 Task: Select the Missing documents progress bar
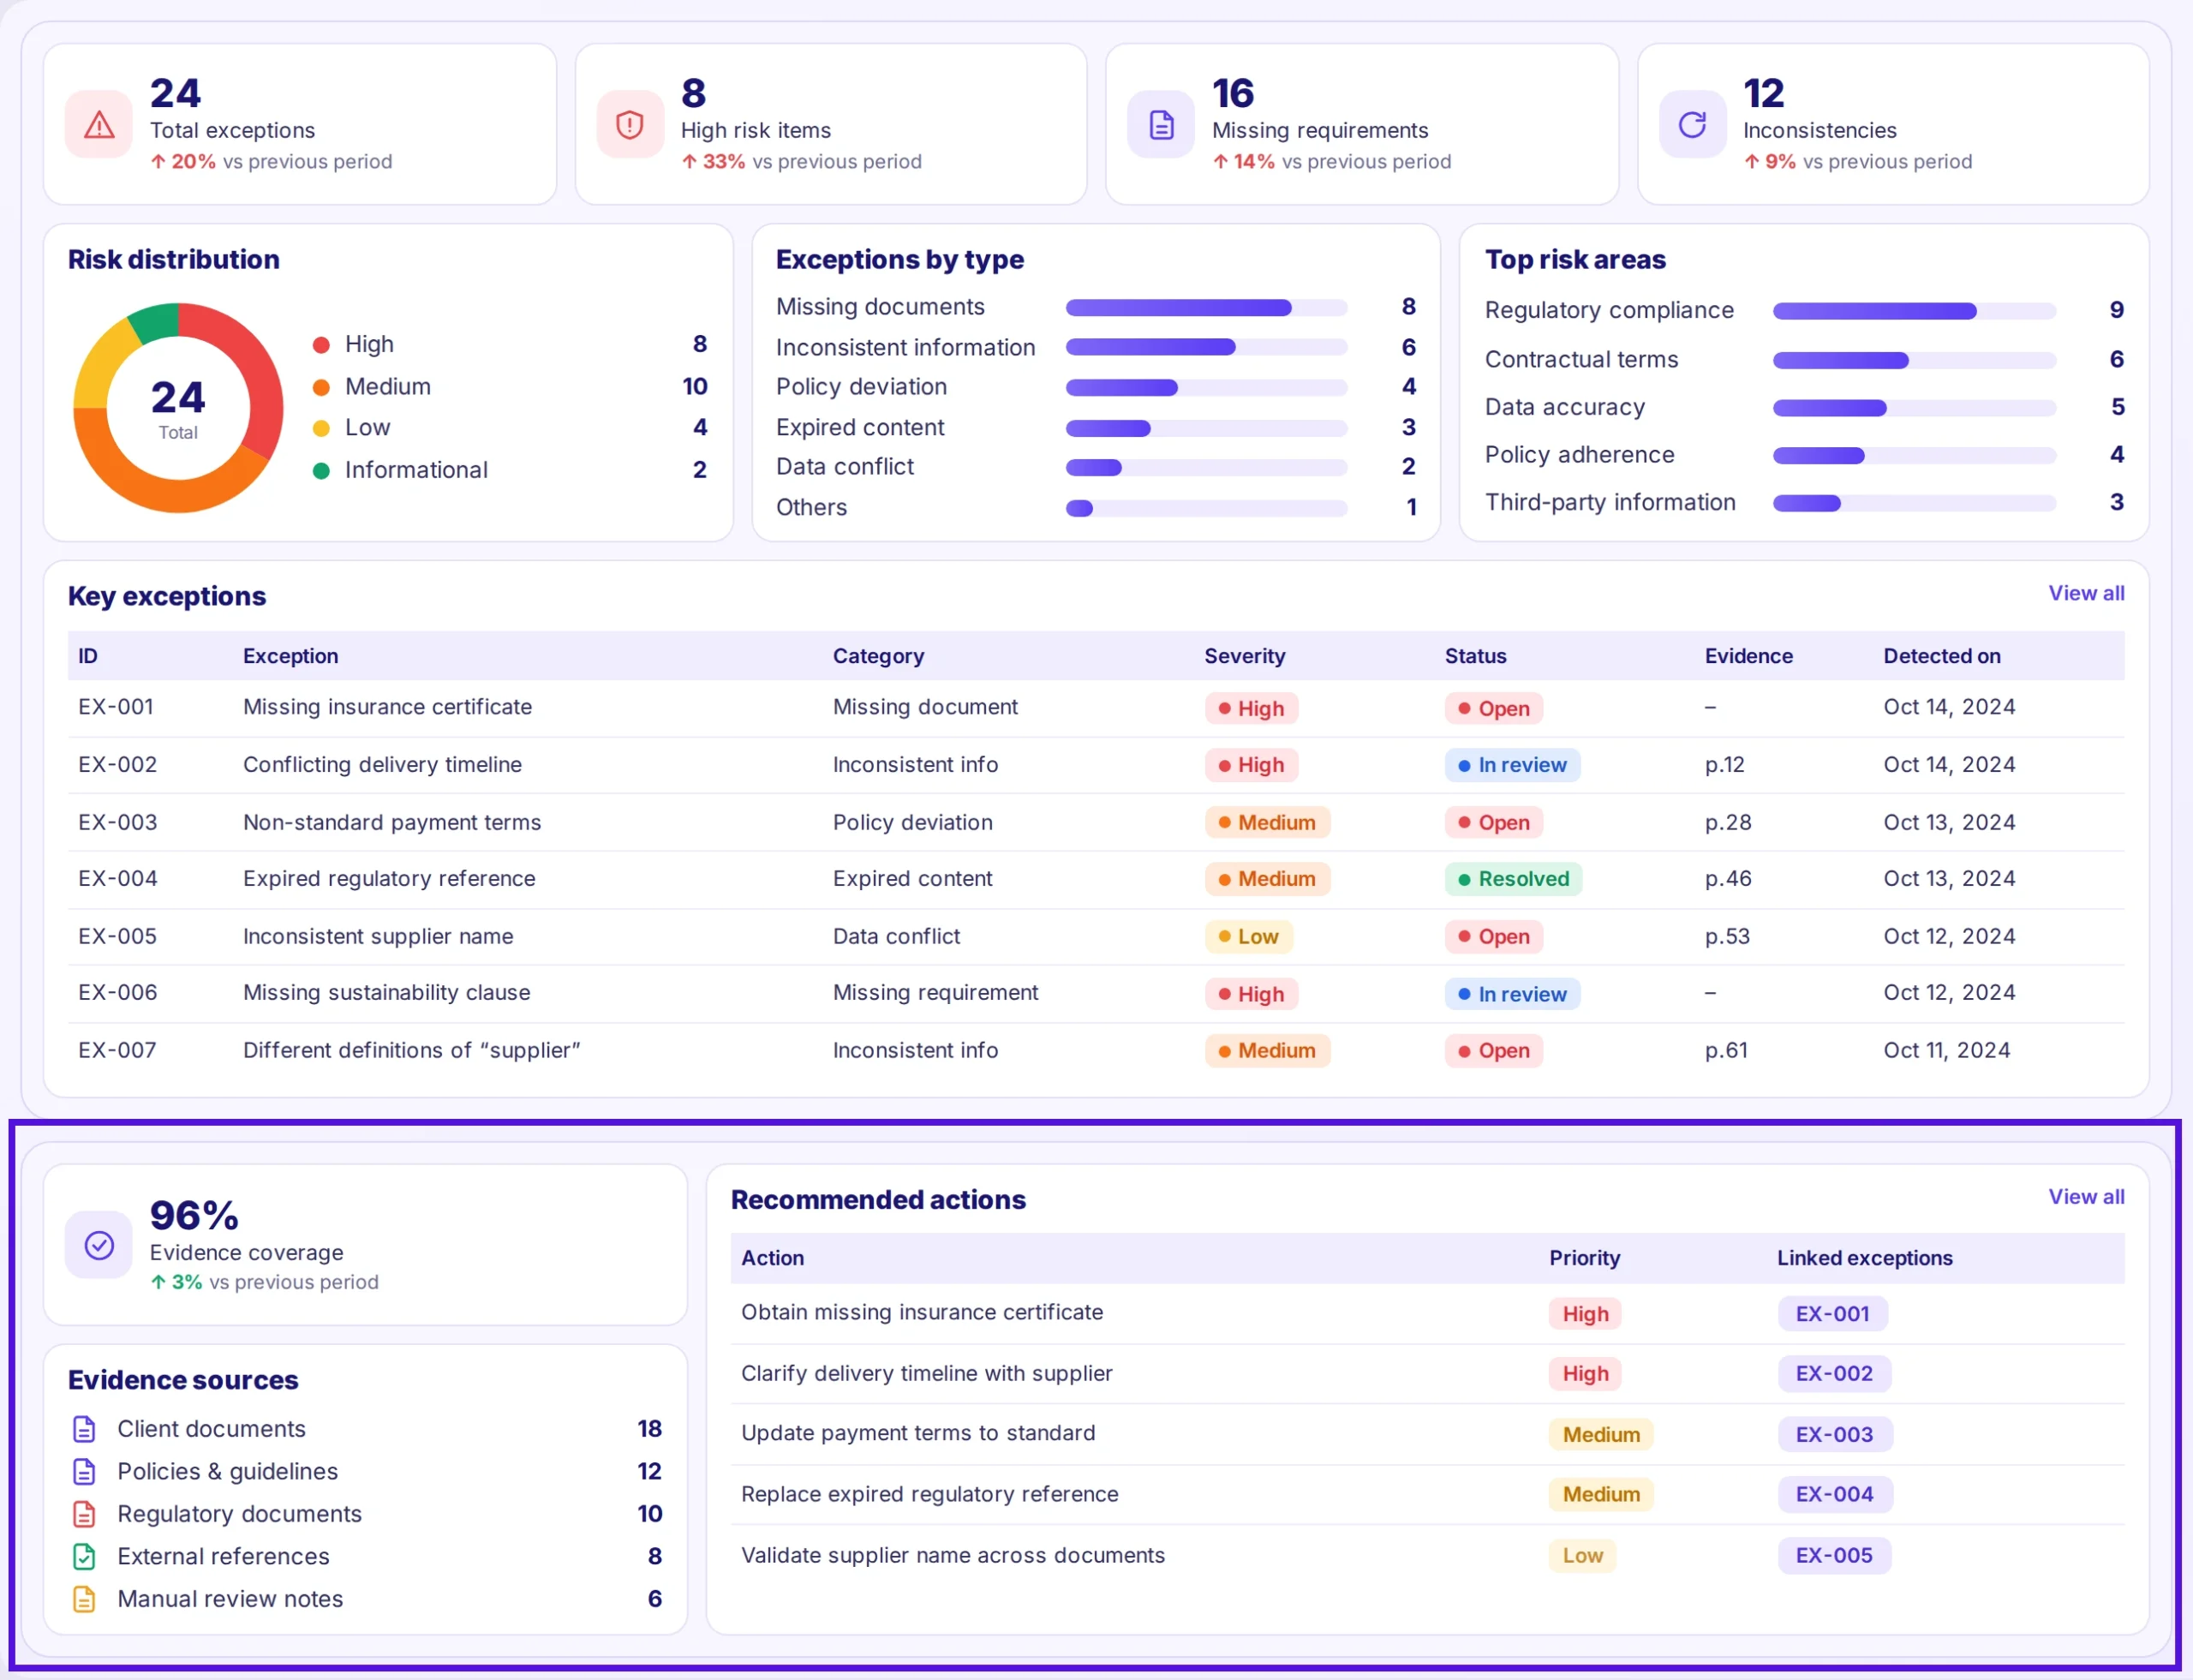(1206, 307)
